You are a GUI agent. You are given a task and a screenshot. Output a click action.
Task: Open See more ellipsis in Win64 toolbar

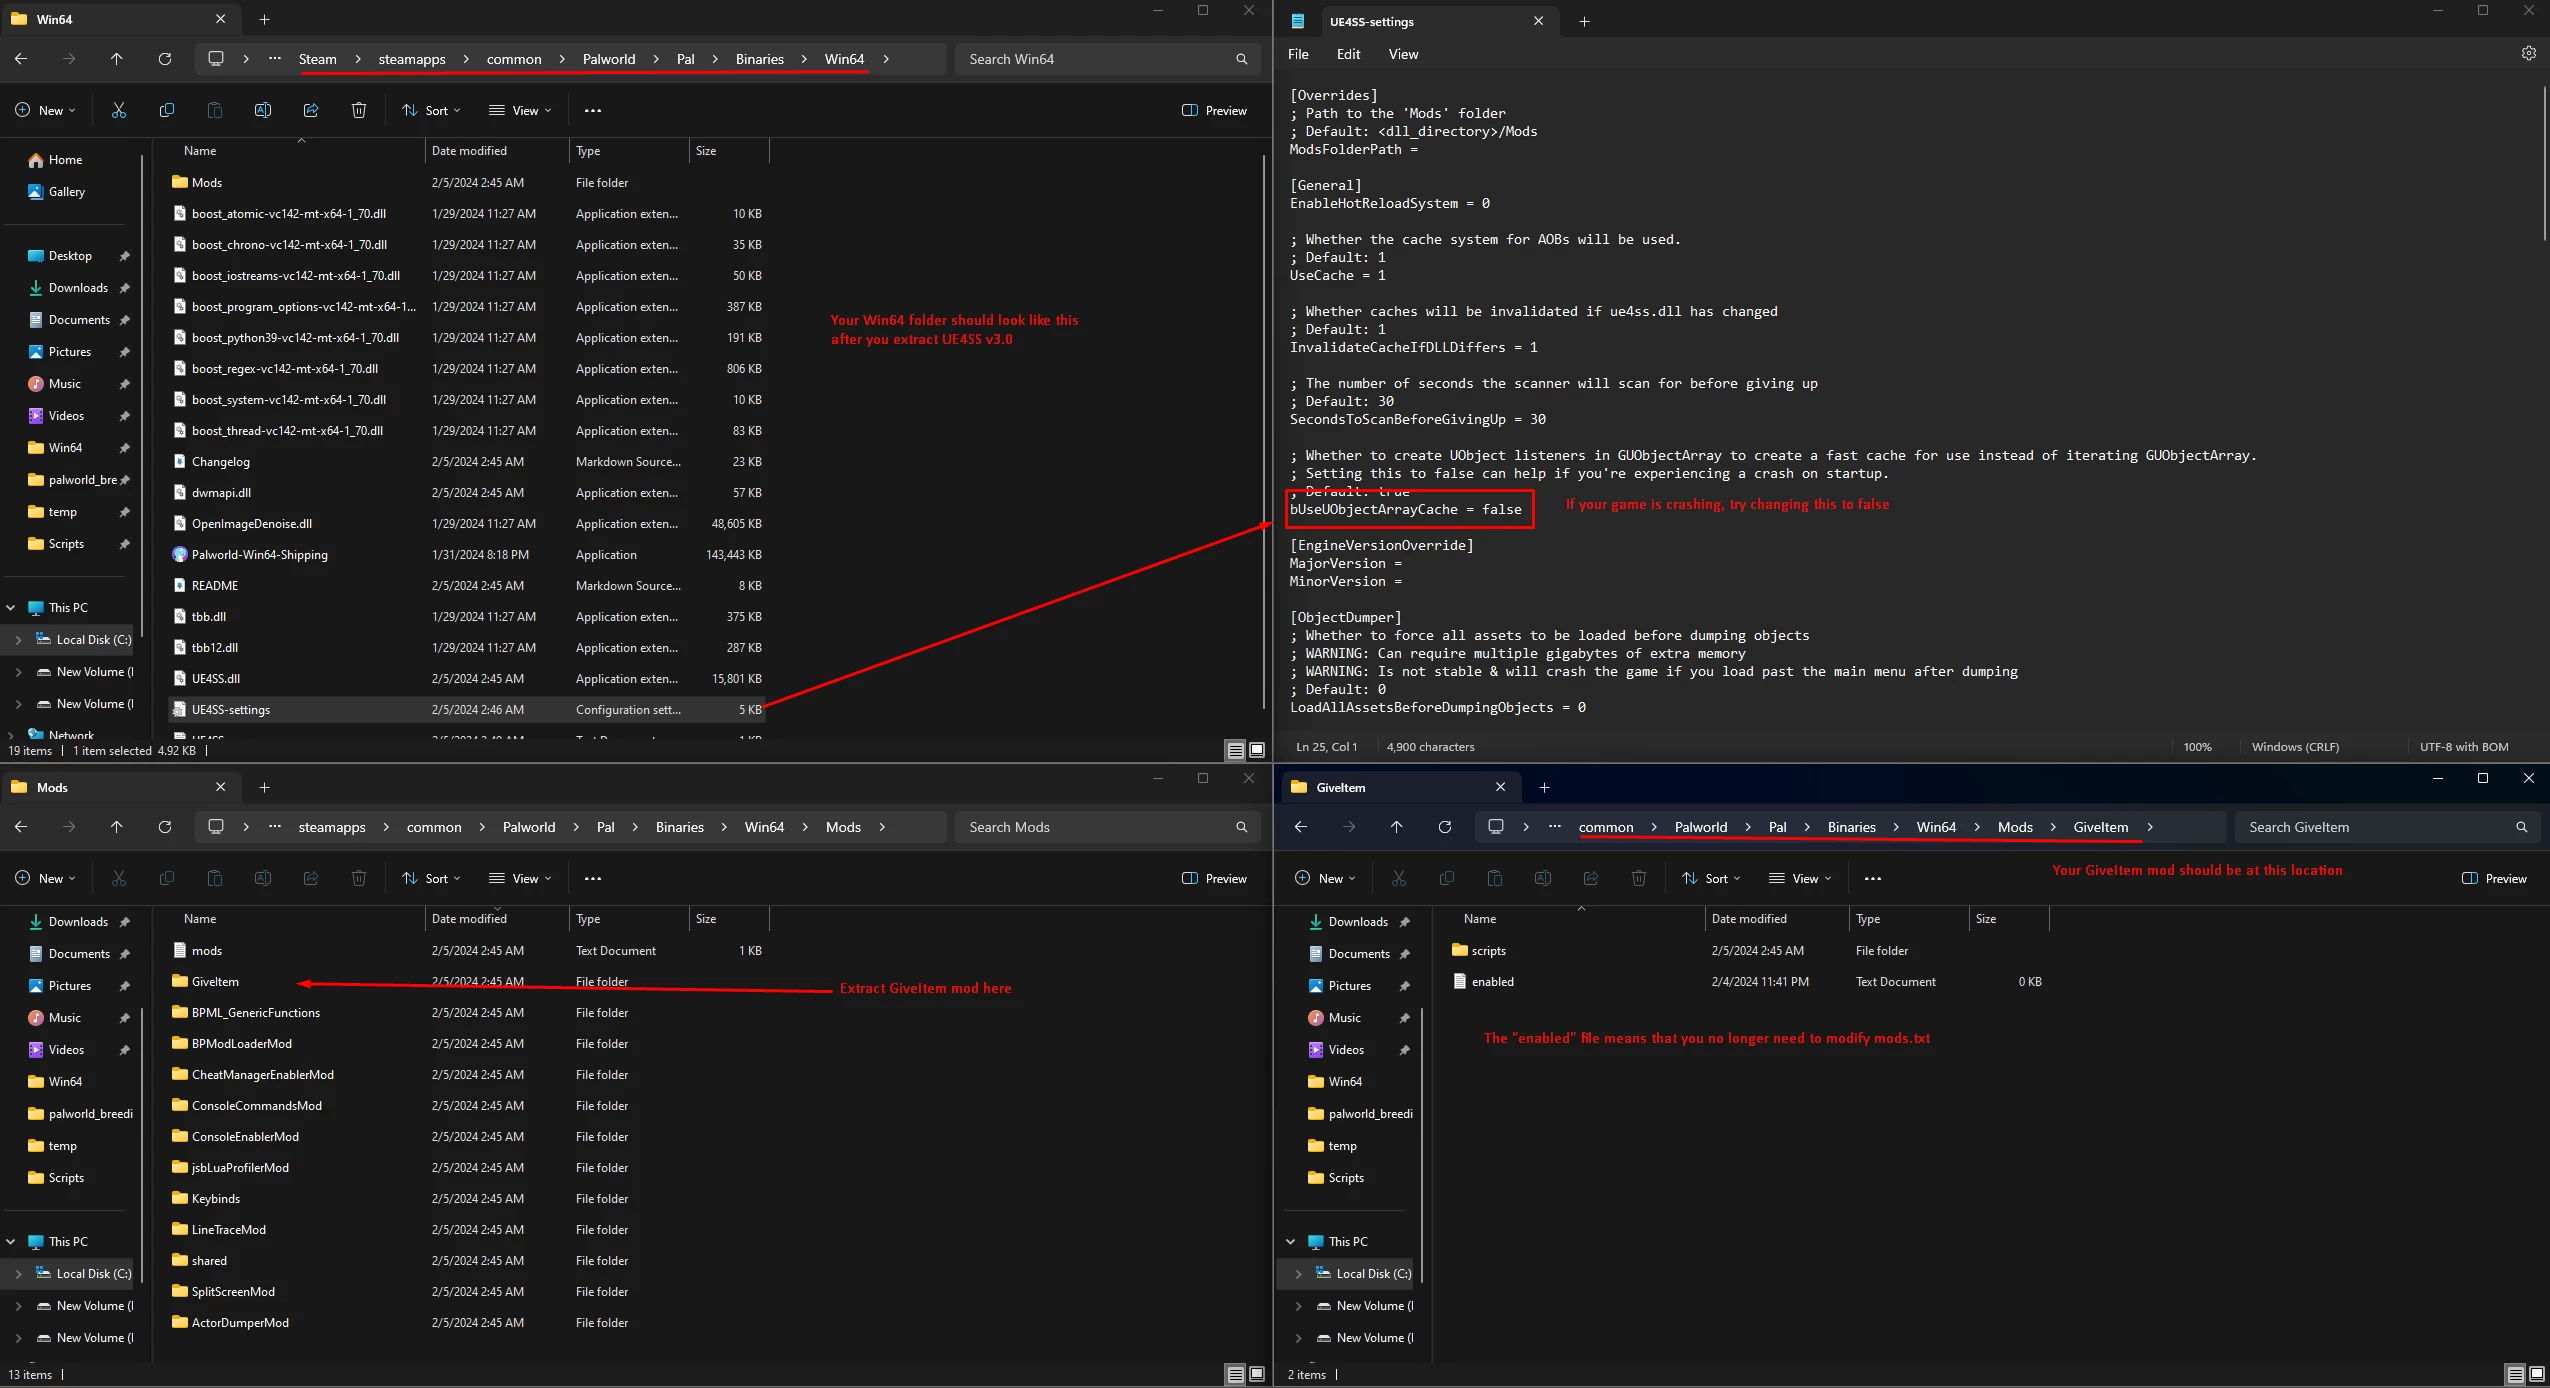(593, 111)
